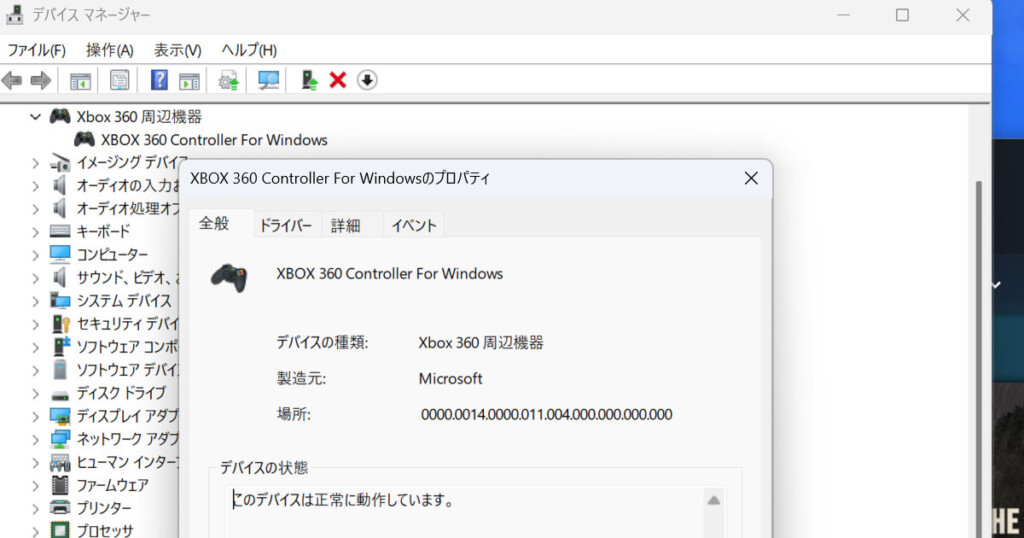Open the 操作(A) menu

109,50
